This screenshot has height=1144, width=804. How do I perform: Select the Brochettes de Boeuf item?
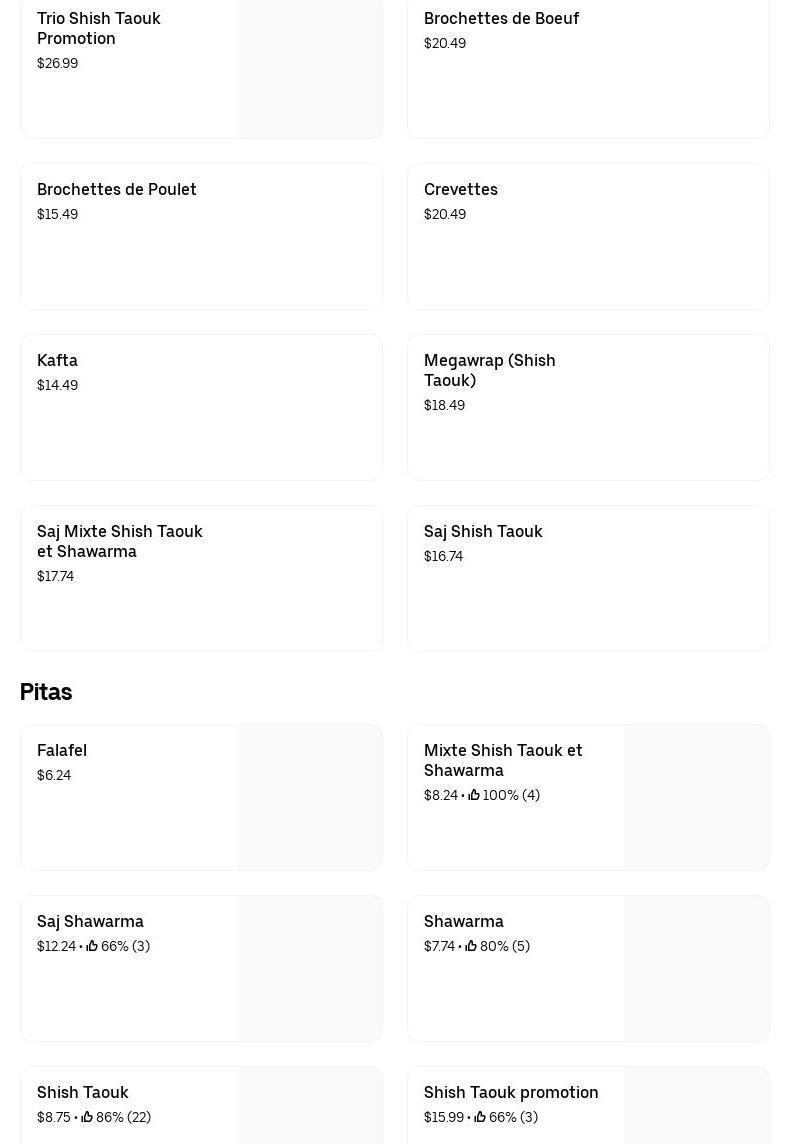(501, 18)
